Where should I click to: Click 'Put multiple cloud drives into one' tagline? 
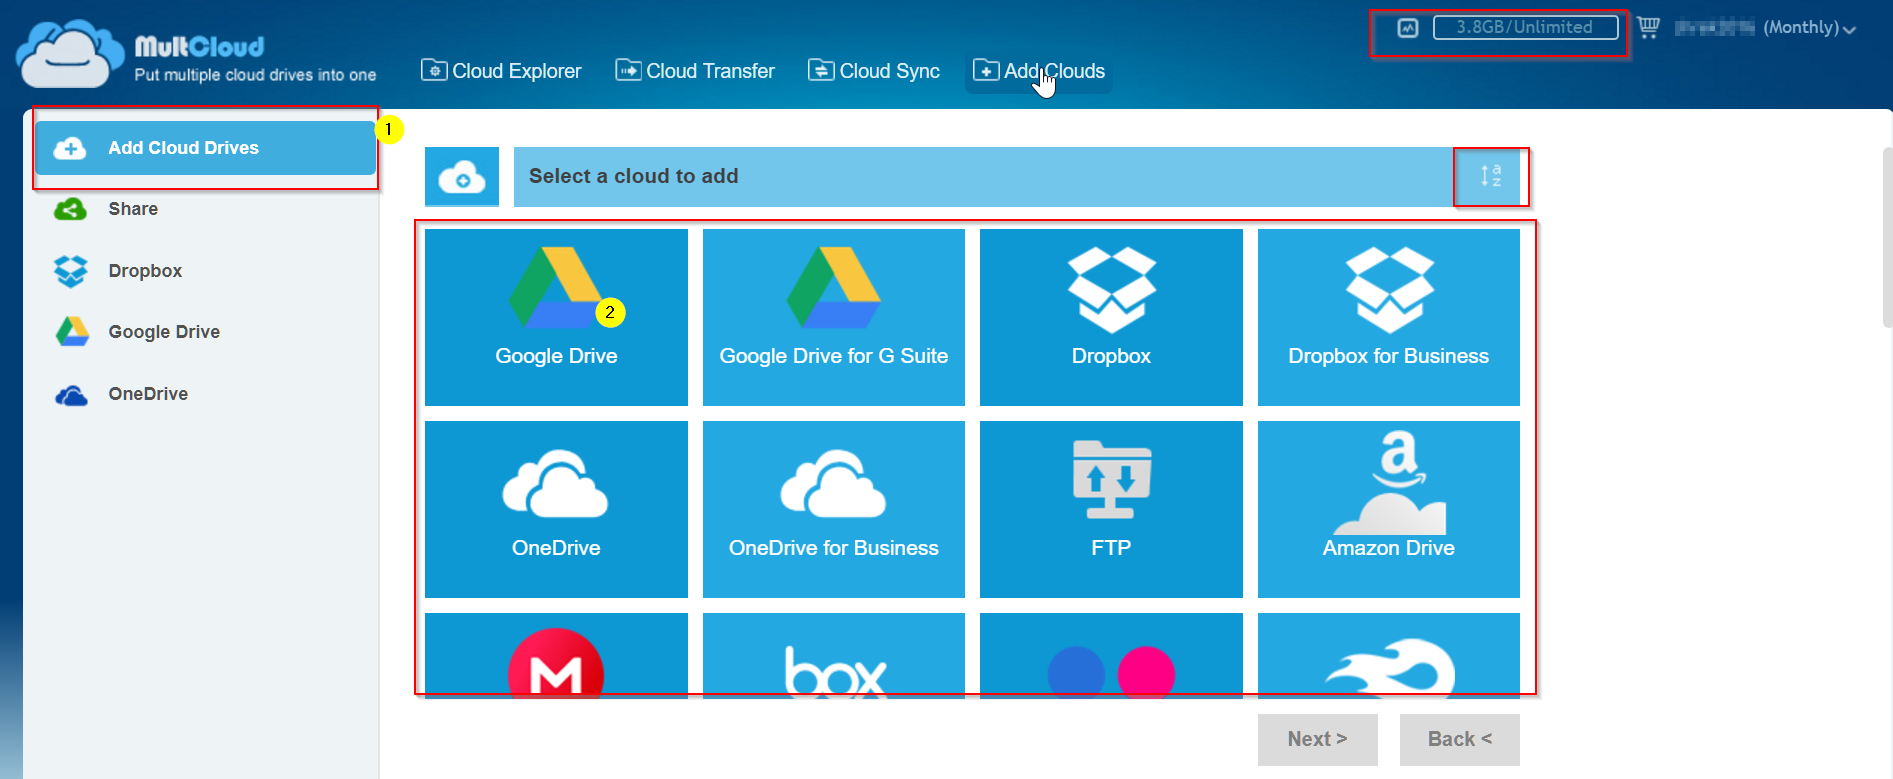tap(255, 75)
